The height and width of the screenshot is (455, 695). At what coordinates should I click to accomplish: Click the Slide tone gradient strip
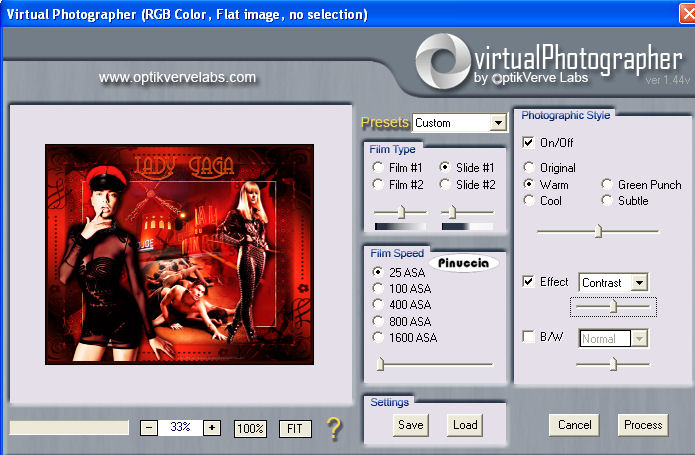[x=468, y=226]
